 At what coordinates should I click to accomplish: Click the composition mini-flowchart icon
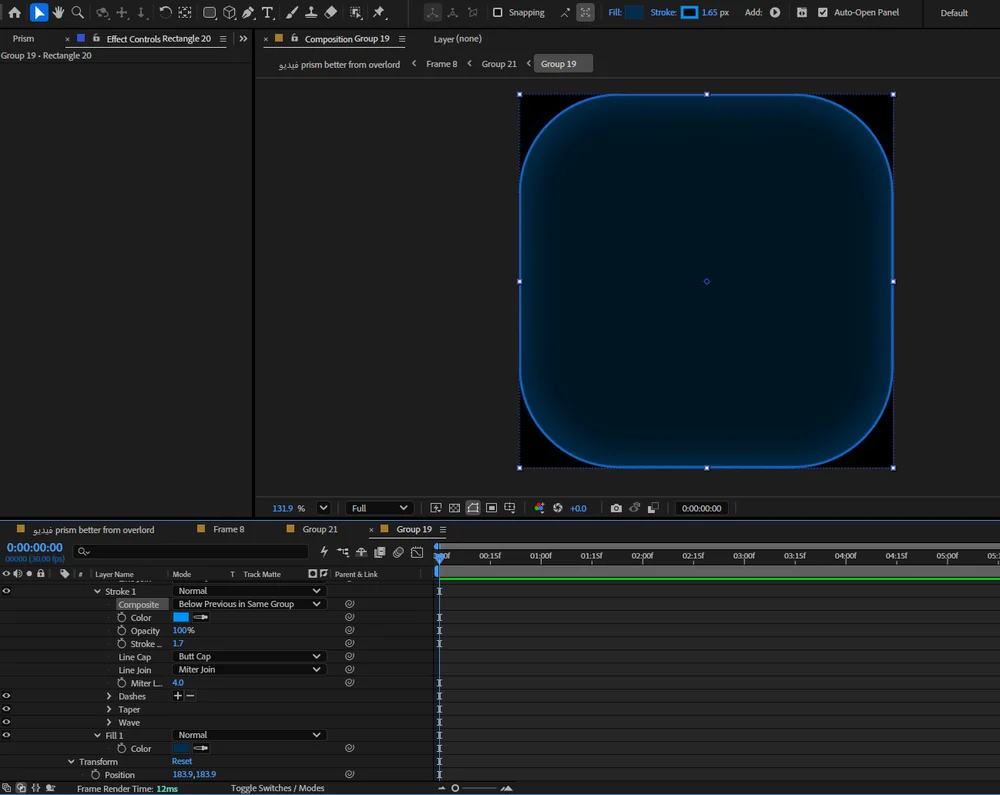point(342,552)
